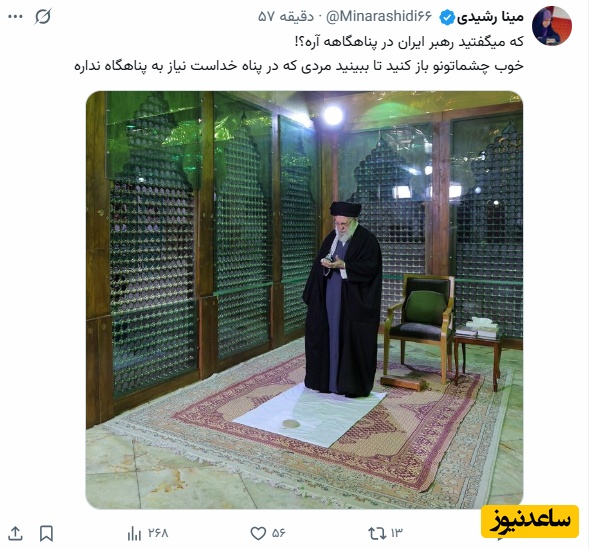Open the attached shrine photo

coord(304,300)
